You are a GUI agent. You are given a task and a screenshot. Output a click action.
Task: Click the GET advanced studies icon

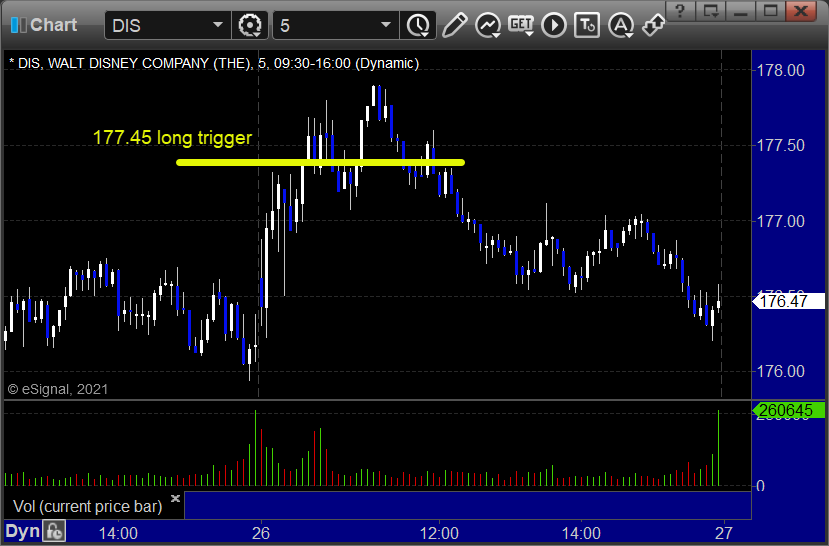click(521, 25)
